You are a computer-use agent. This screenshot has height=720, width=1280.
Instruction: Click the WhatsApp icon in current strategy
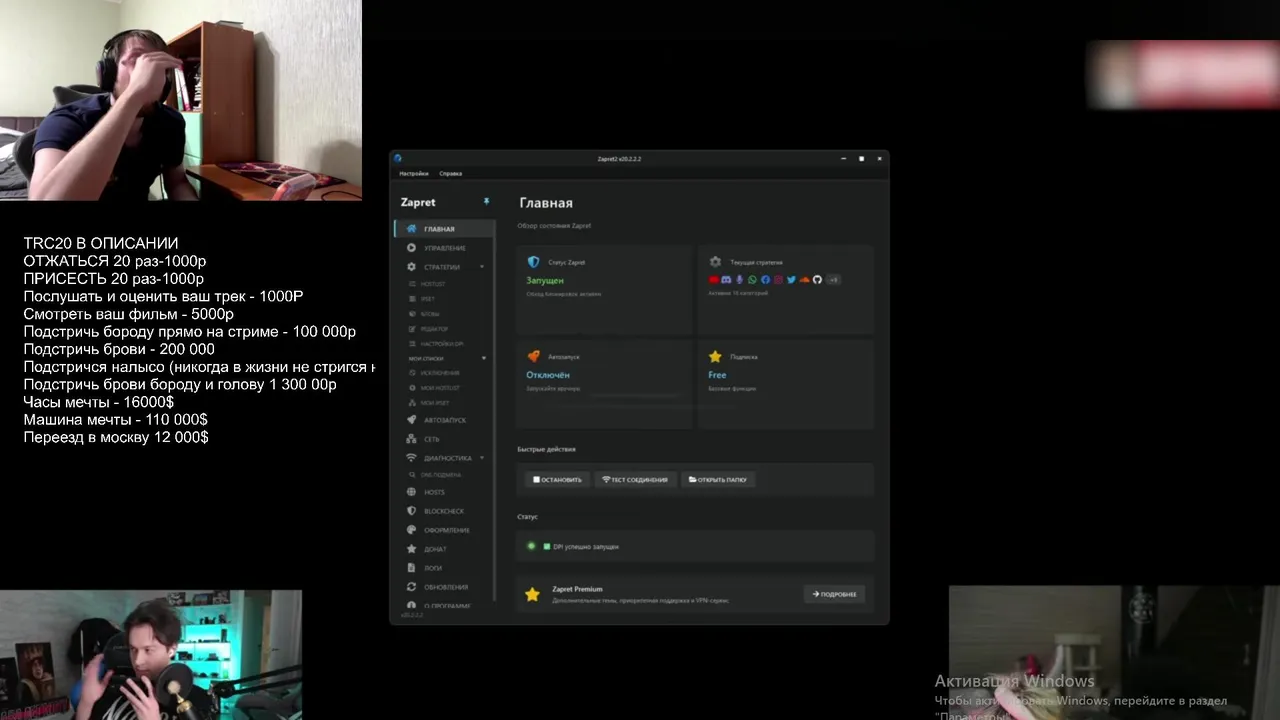click(753, 280)
